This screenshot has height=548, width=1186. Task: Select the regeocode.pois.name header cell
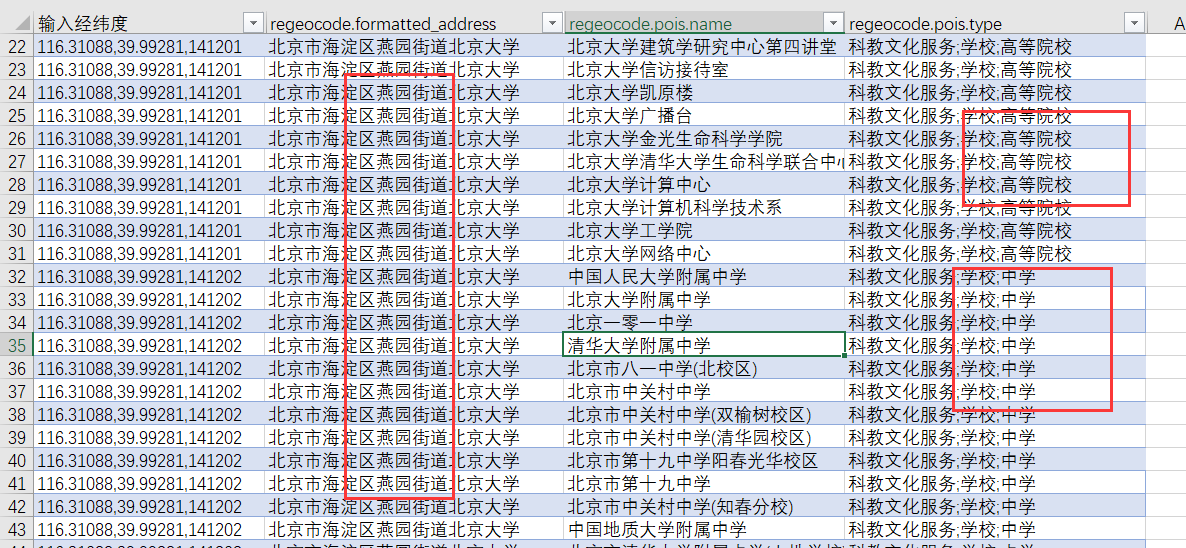pos(705,23)
